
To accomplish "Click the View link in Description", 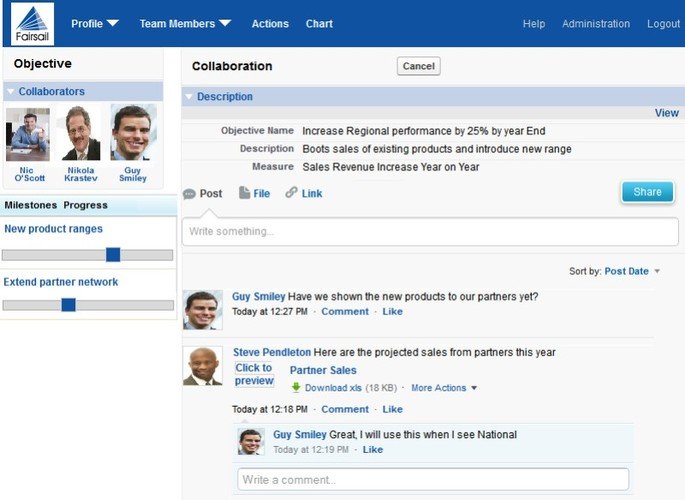I will pos(667,113).
